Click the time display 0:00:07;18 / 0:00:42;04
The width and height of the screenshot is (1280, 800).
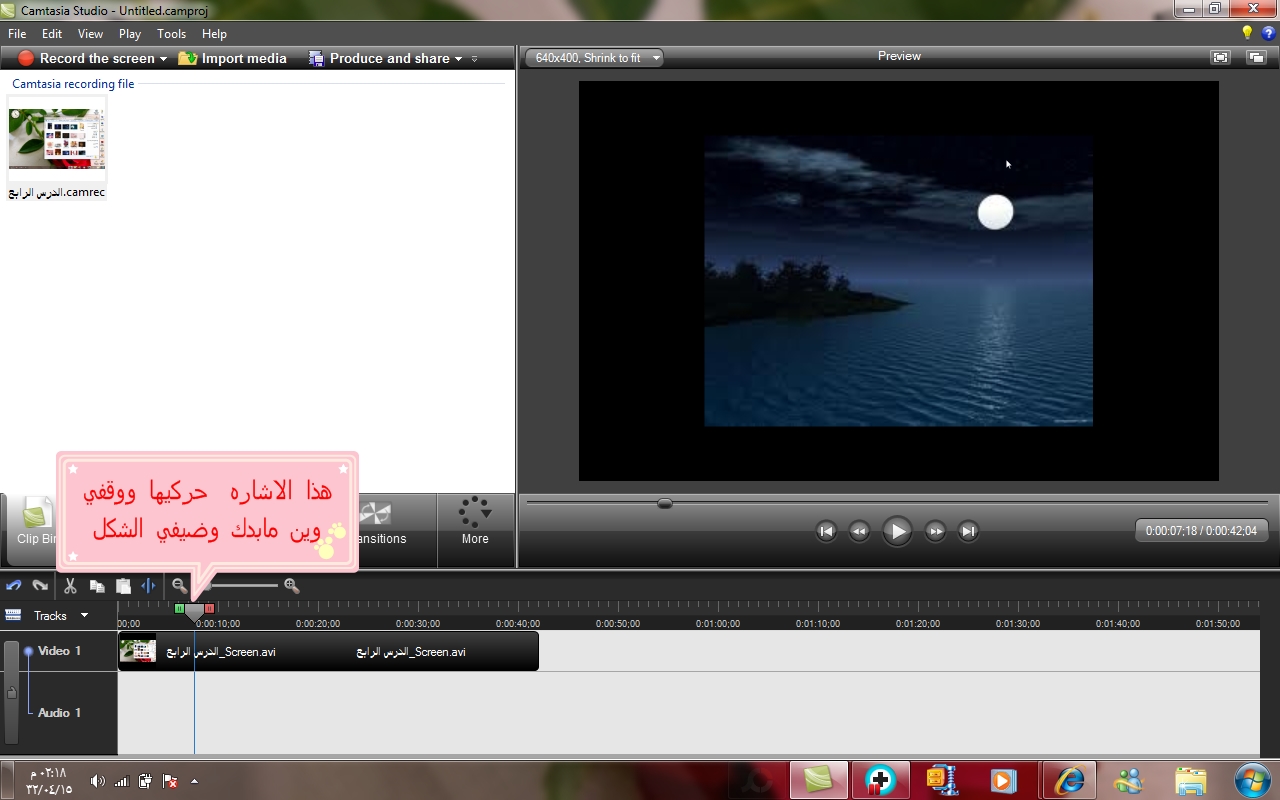[x=1201, y=531]
